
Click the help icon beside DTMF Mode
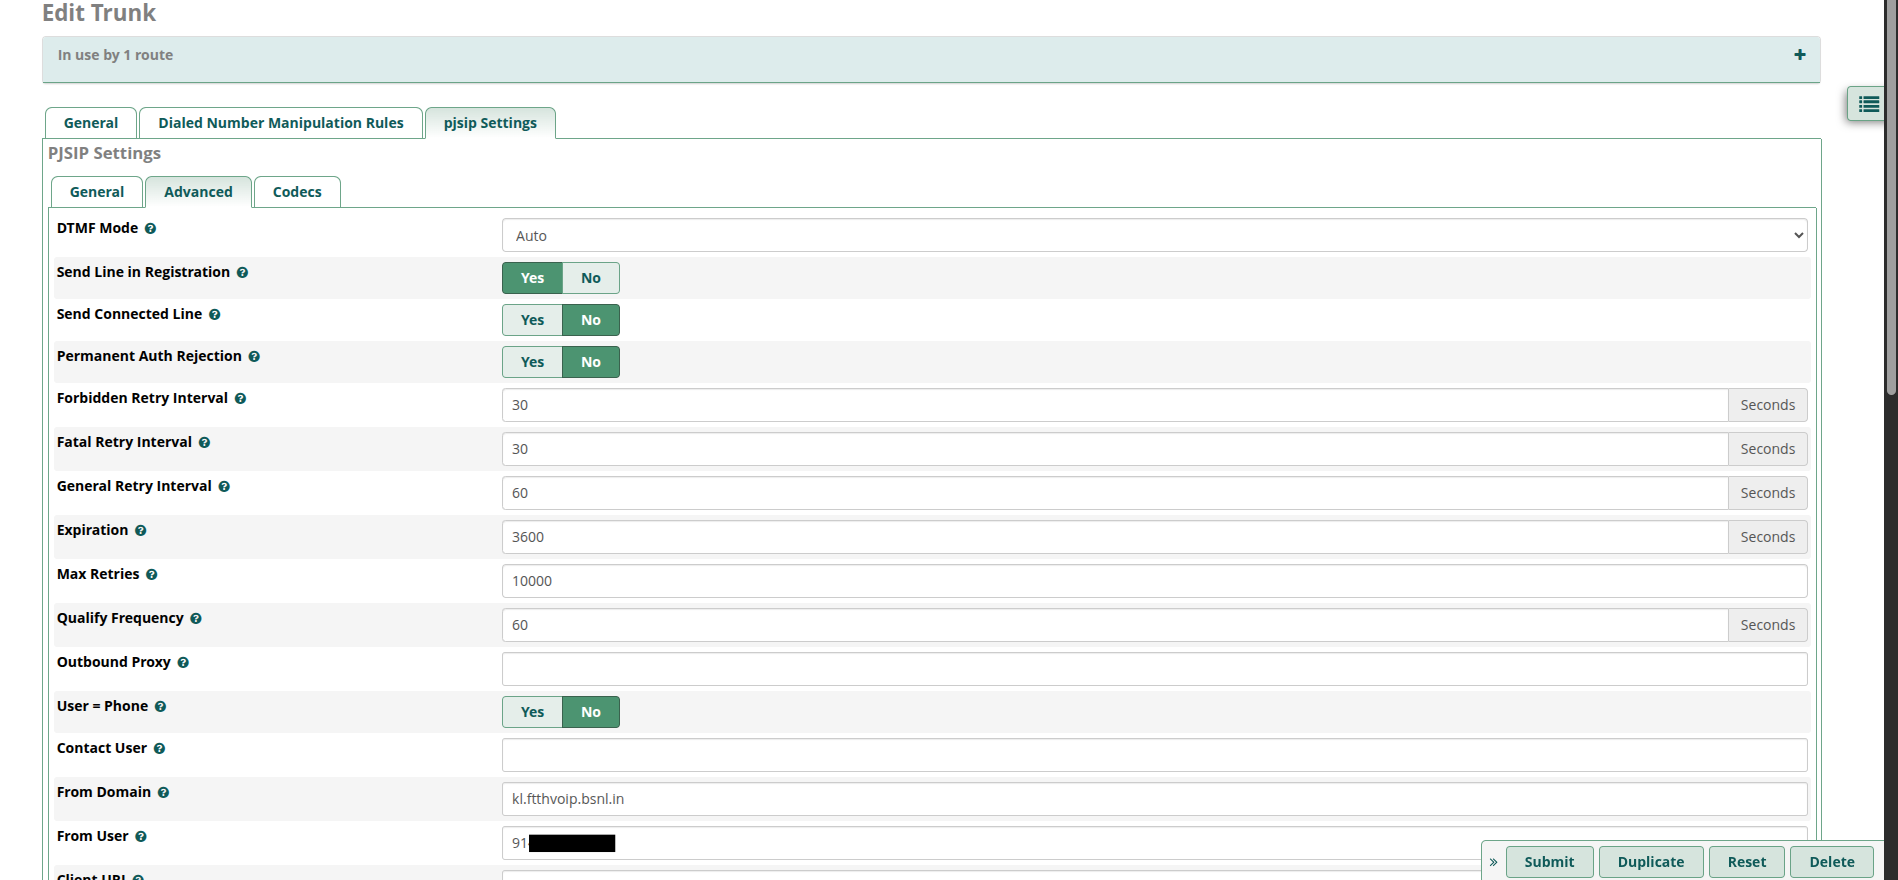tap(150, 229)
